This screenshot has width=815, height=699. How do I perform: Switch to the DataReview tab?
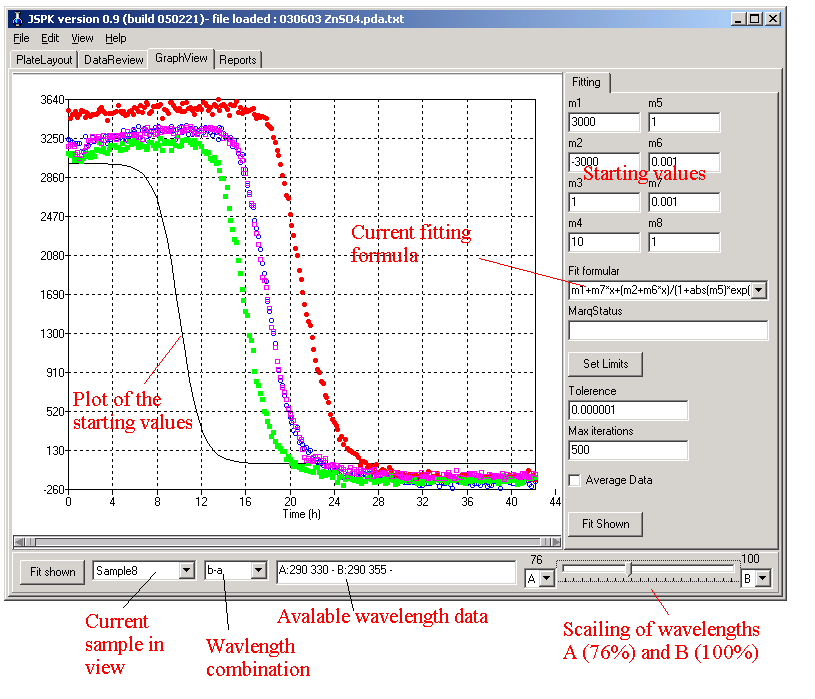(113, 60)
